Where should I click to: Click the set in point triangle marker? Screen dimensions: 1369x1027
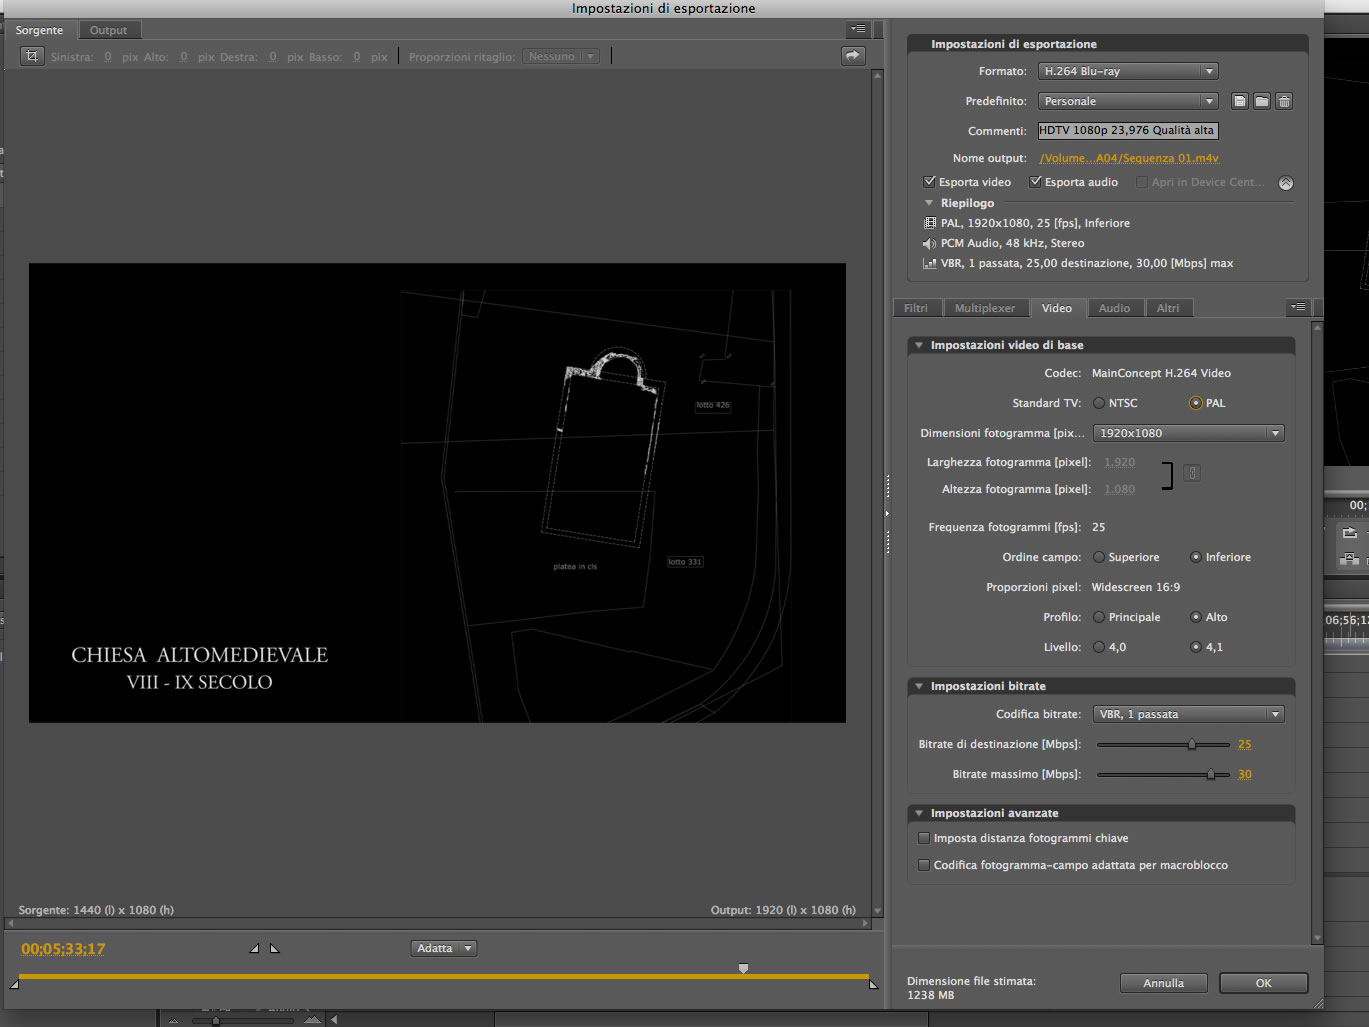coord(254,948)
